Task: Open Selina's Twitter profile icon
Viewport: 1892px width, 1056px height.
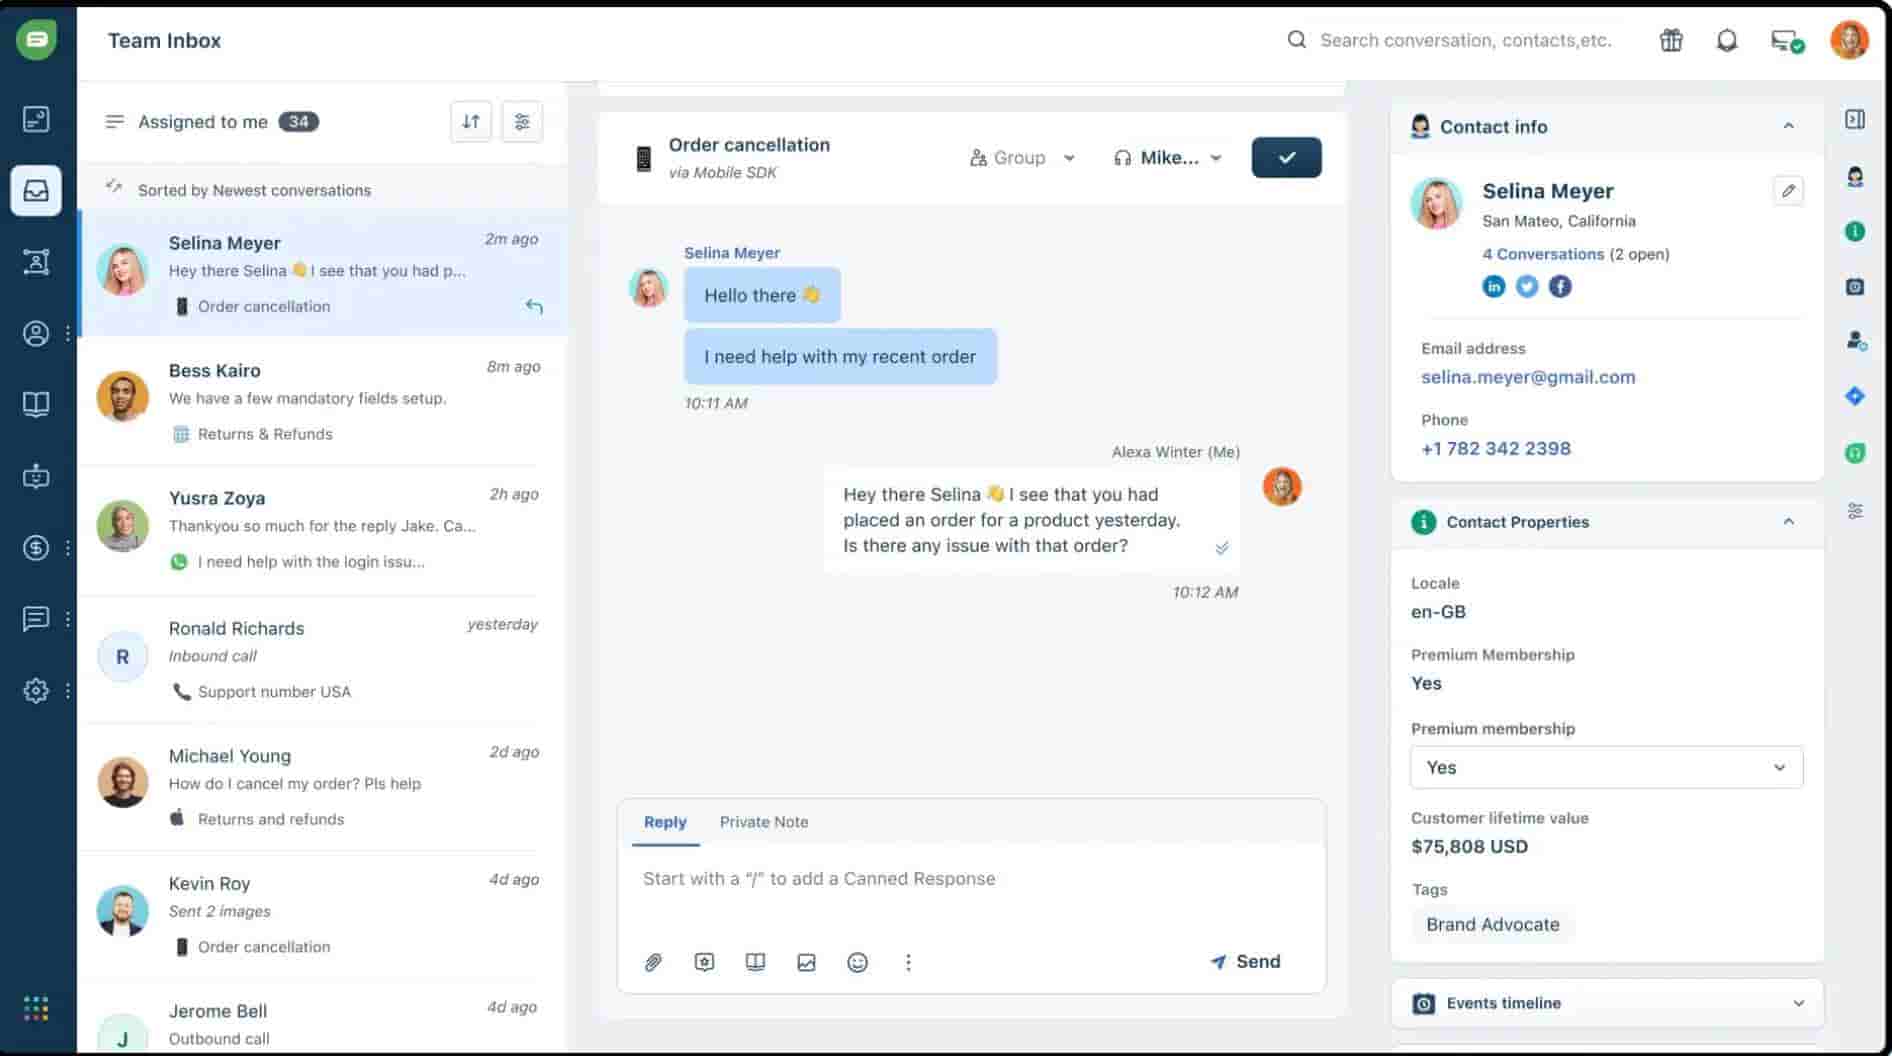Action: 1527,286
